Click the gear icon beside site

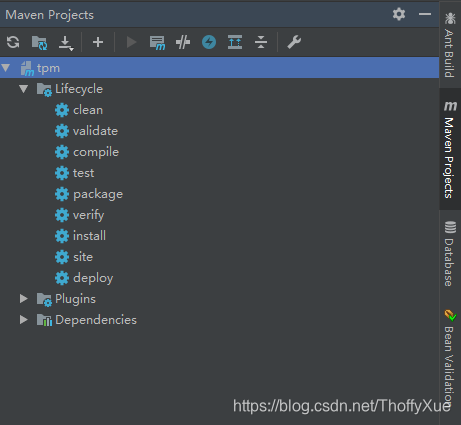(62, 257)
